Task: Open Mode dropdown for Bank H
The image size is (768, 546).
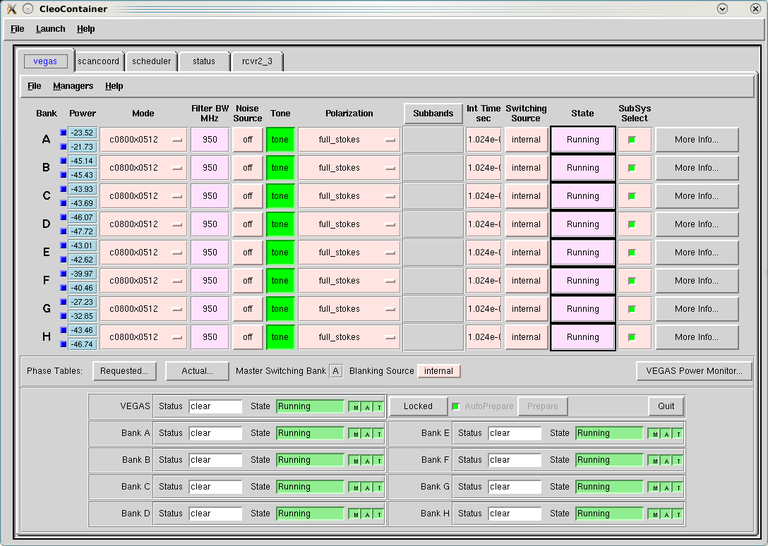Action: click(x=143, y=337)
